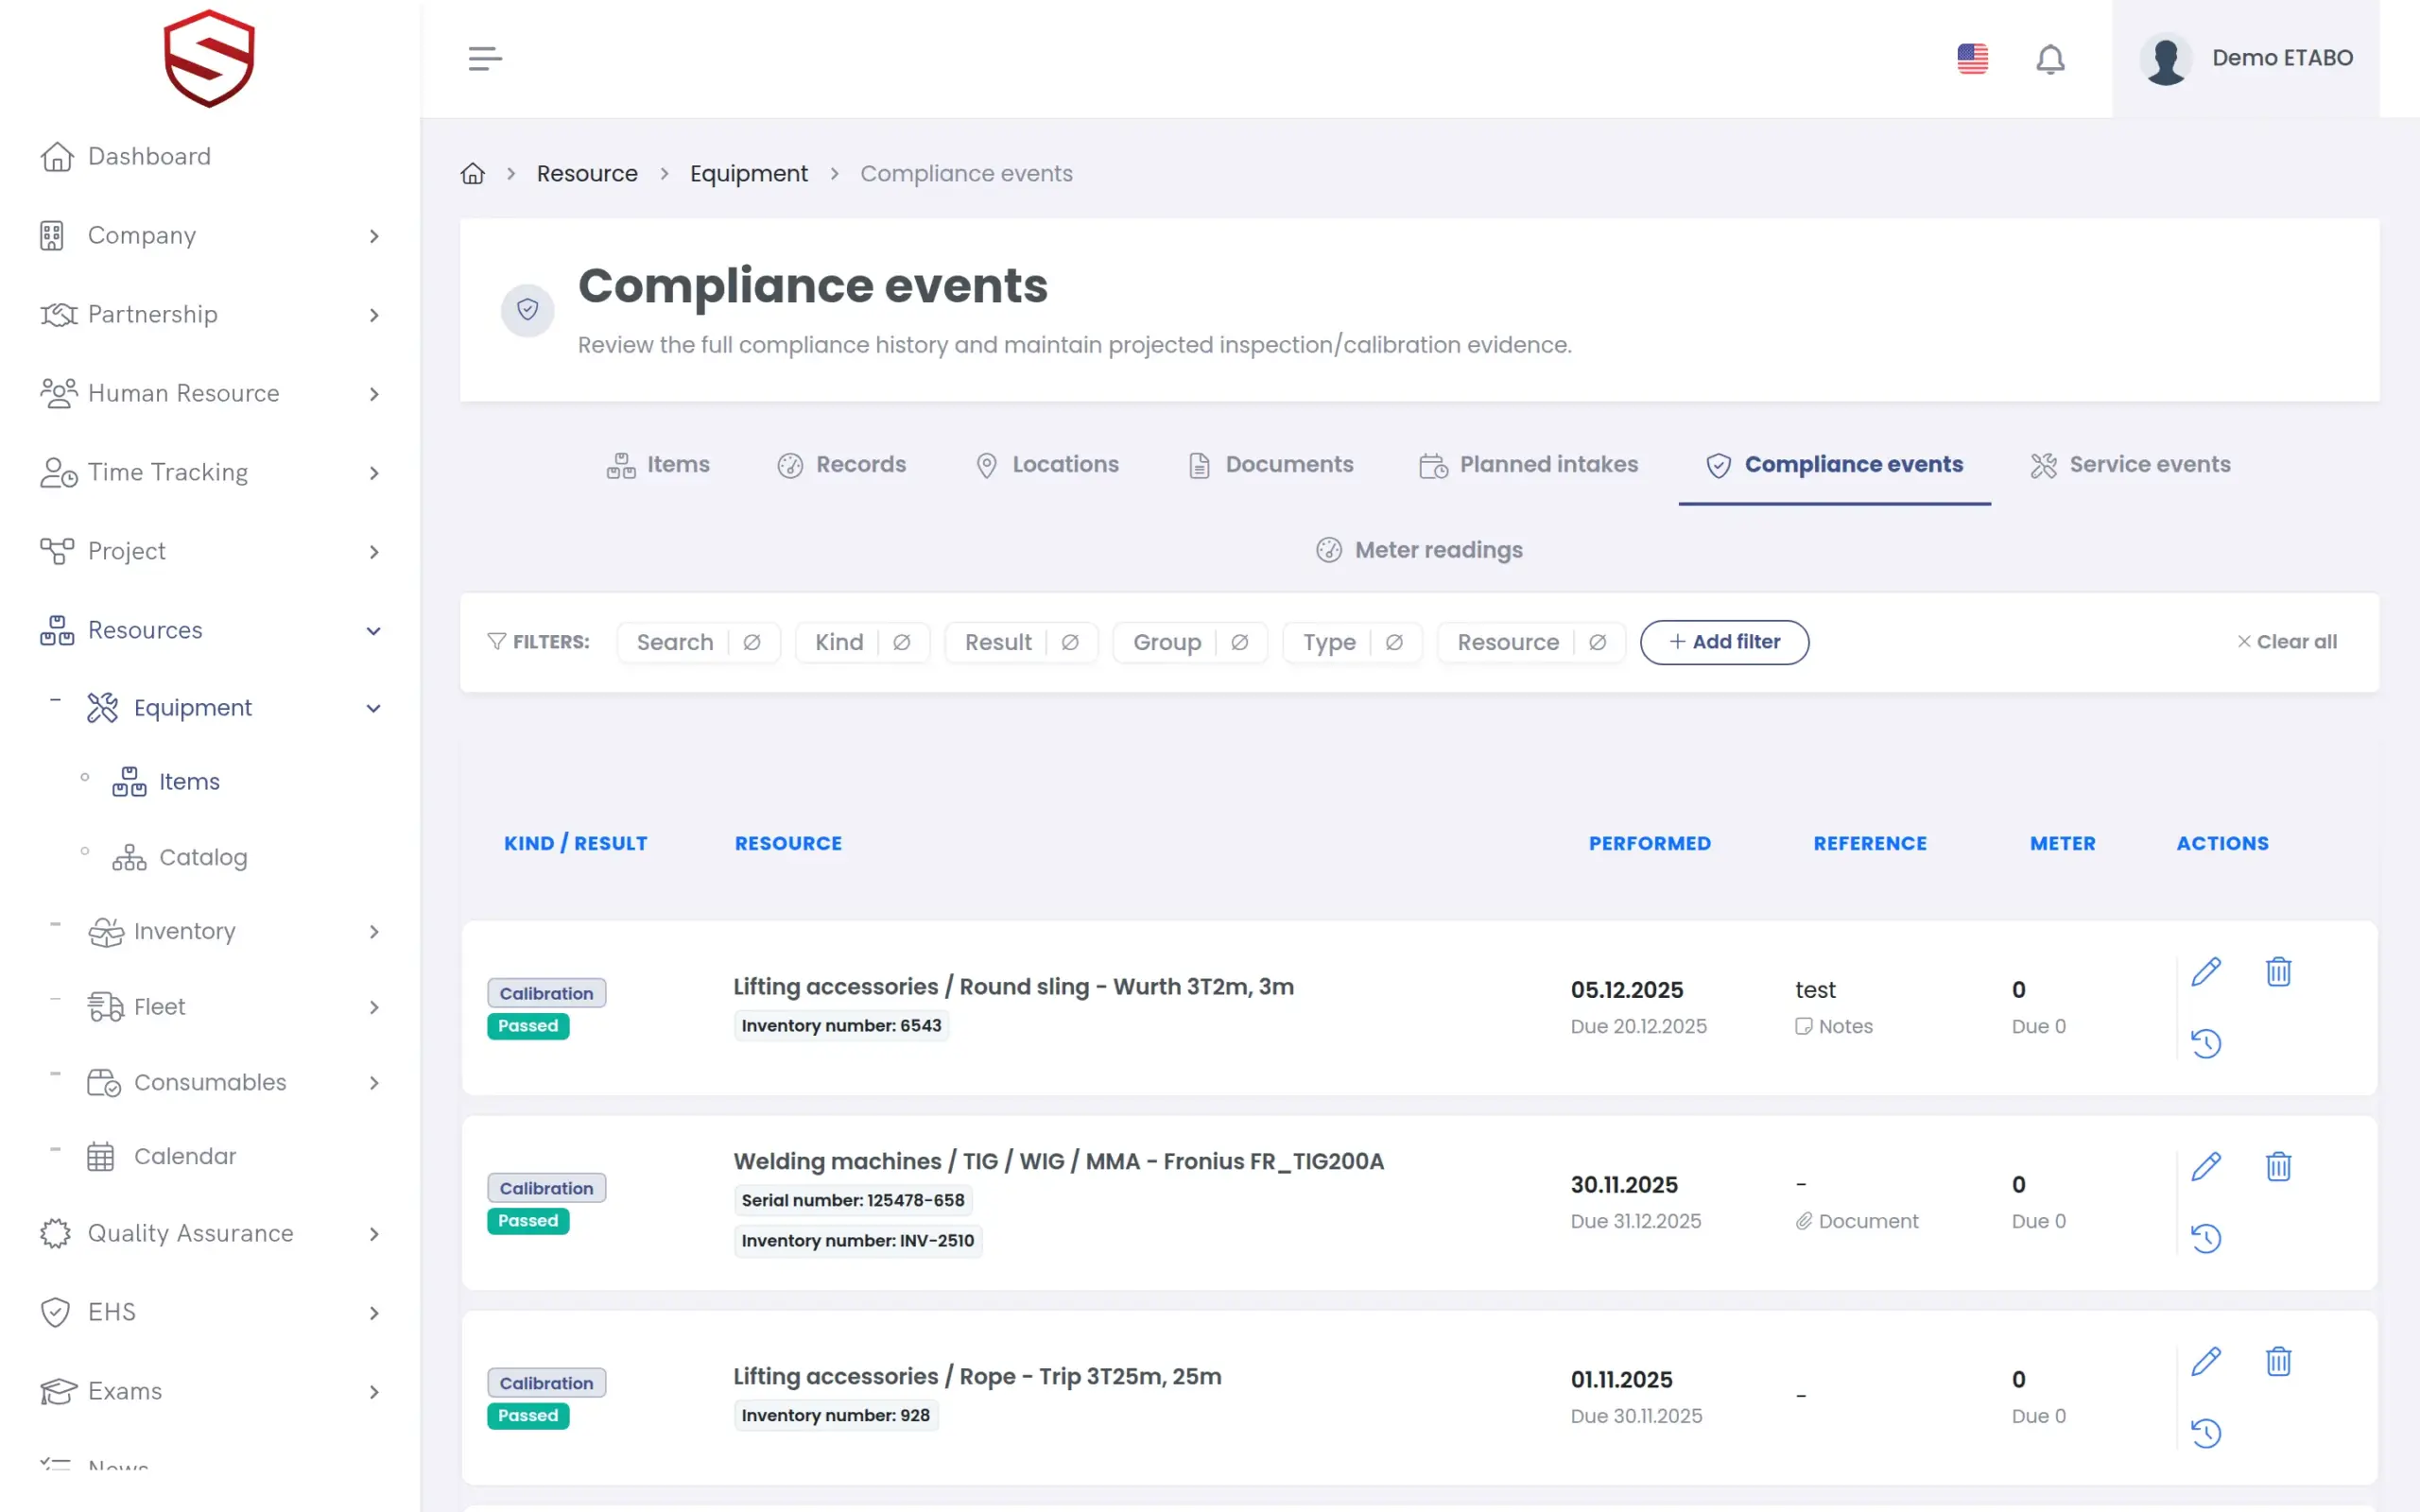View history for the Rope Trip 3T25m event
2420x1512 pixels.
(x=2206, y=1434)
